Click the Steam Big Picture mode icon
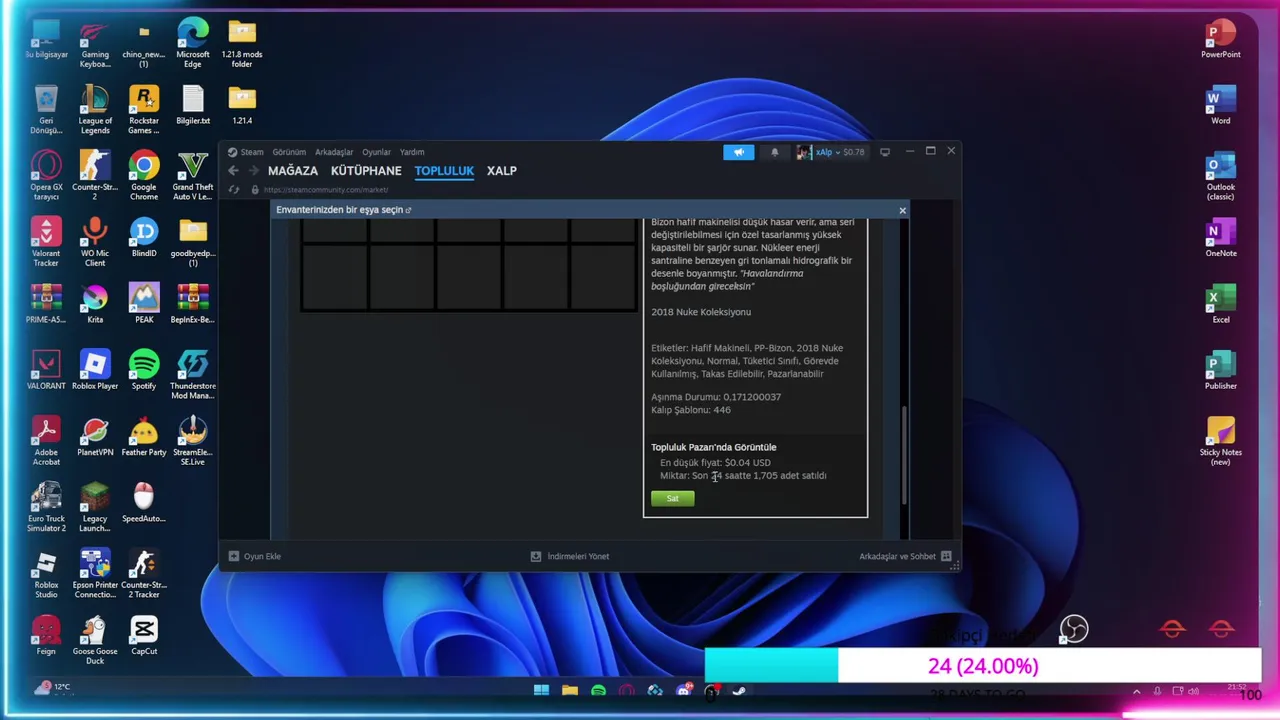Screen dimensions: 1280x720 click(x=885, y=152)
